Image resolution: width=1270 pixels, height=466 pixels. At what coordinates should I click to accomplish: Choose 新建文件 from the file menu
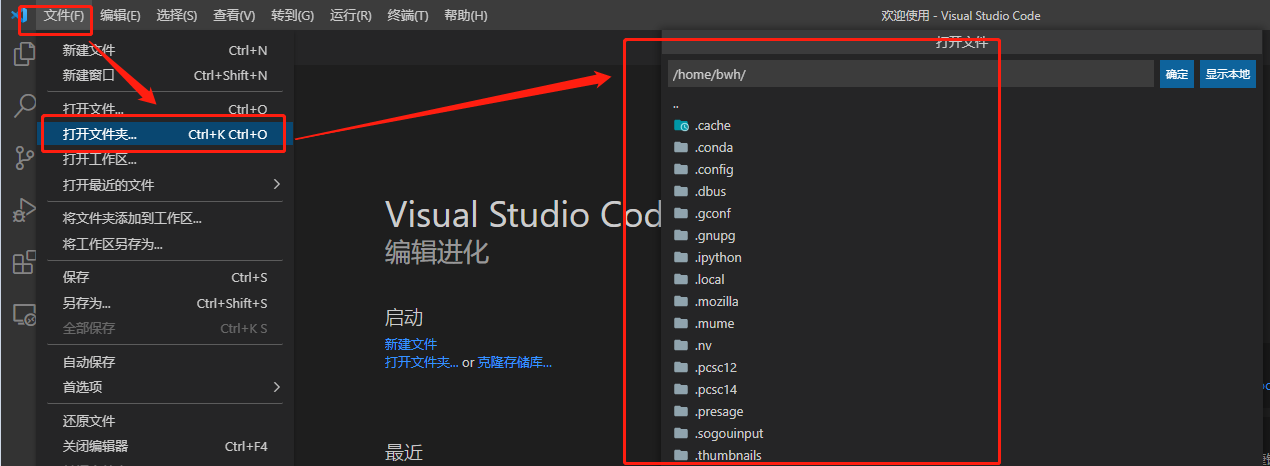[164, 50]
